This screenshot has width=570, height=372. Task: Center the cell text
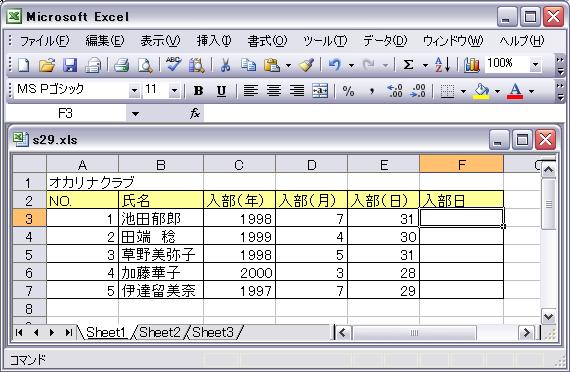(x=274, y=91)
